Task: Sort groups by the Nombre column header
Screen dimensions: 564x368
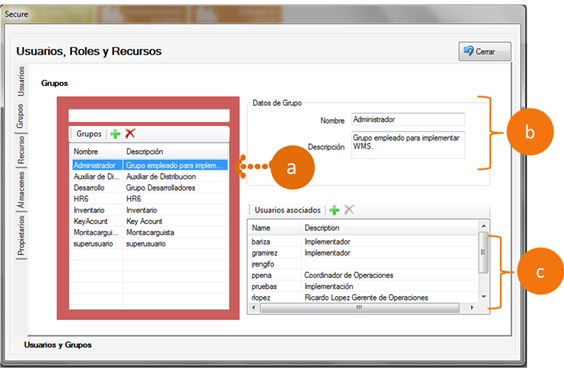Action: (x=96, y=152)
